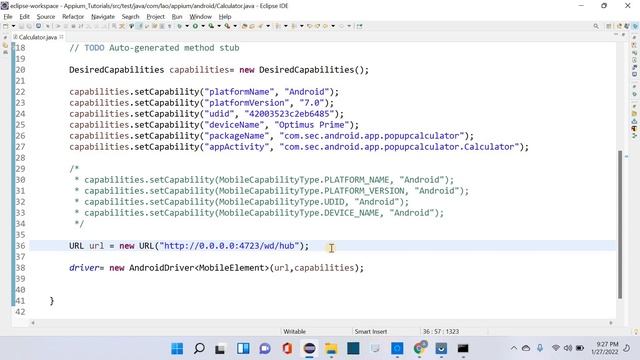Click the External Tools run icon
This screenshot has height=360, width=640.
point(227,26)
